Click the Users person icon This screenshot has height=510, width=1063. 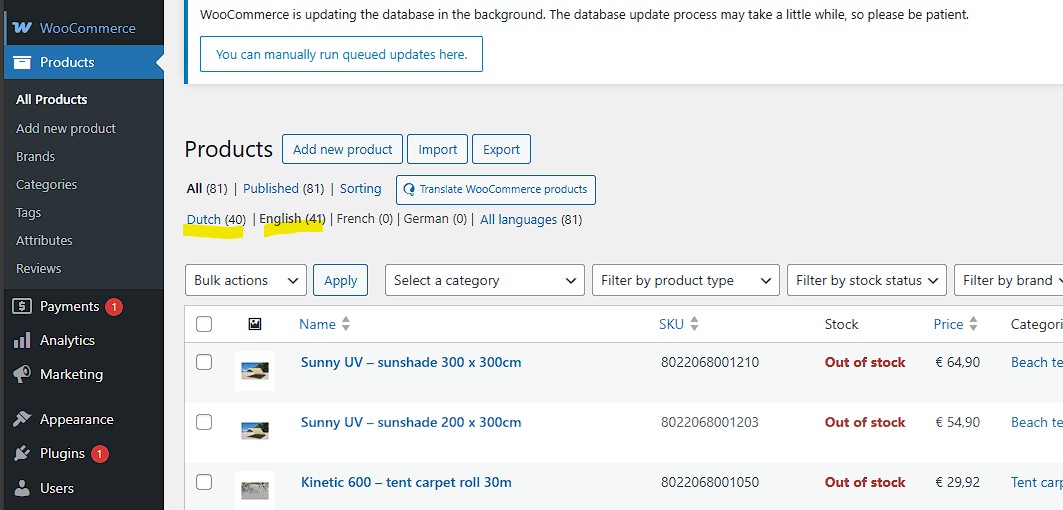coord(22,488)
